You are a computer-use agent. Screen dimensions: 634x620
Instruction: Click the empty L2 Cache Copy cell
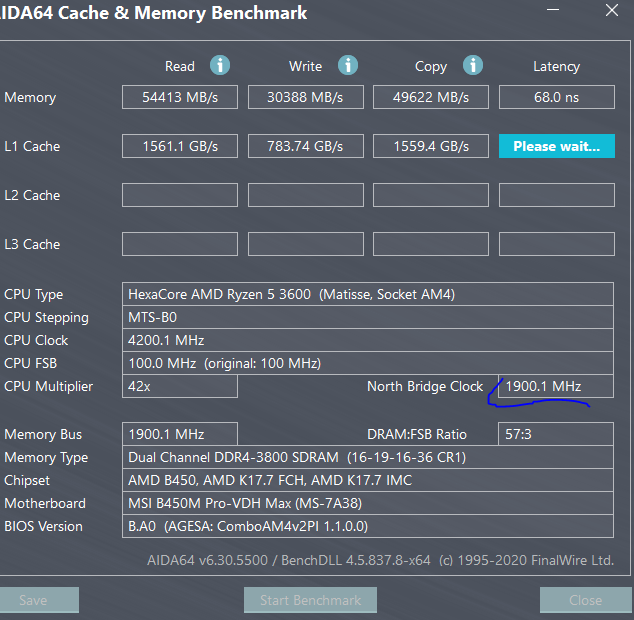[431, 195]
